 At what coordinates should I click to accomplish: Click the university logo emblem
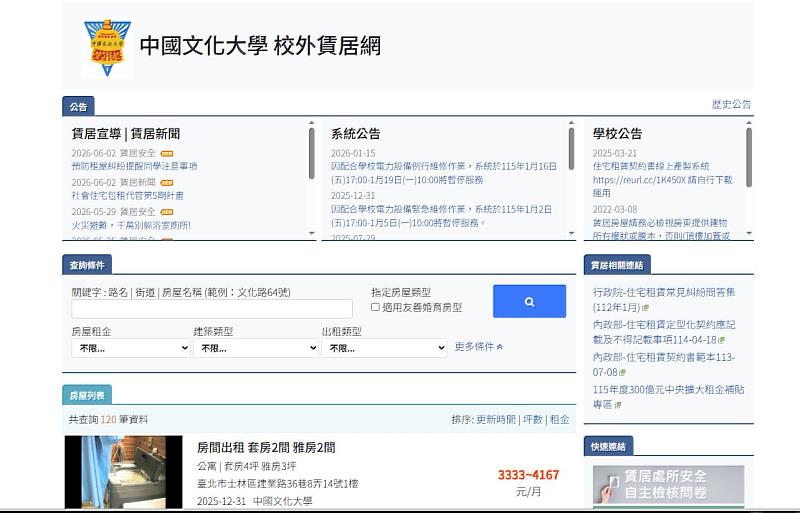[107, 48]
